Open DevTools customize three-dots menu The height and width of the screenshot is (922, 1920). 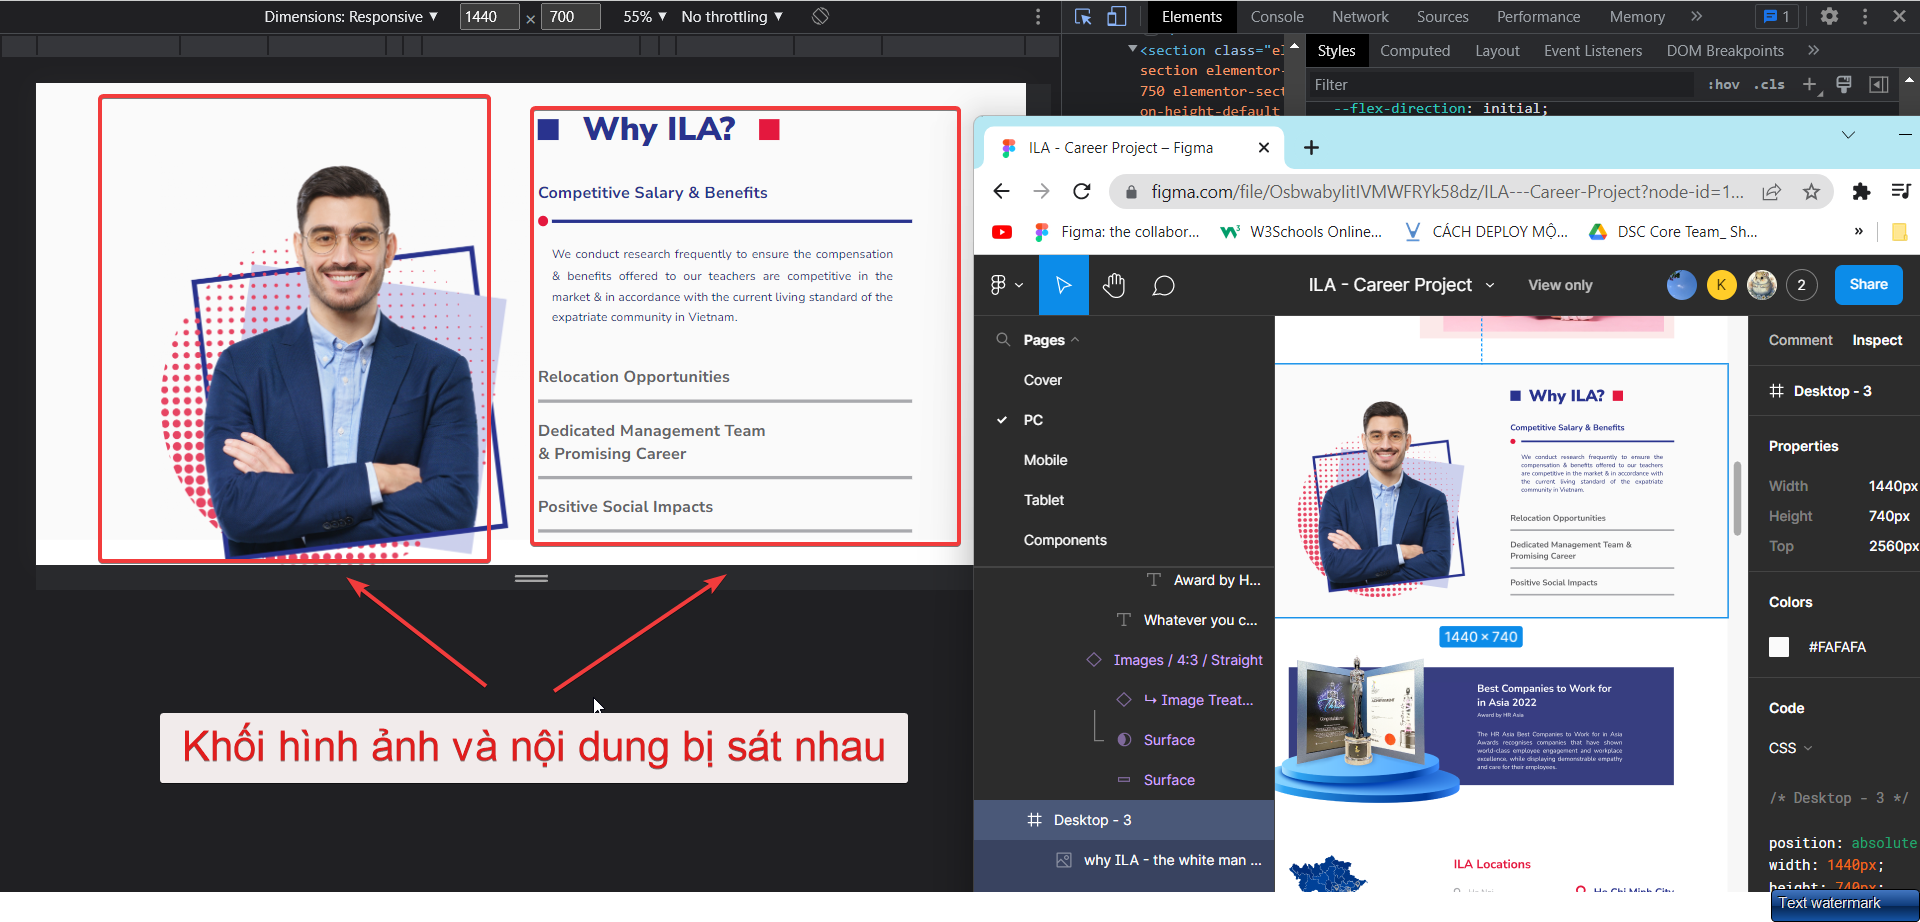[x=1865, y=16]
